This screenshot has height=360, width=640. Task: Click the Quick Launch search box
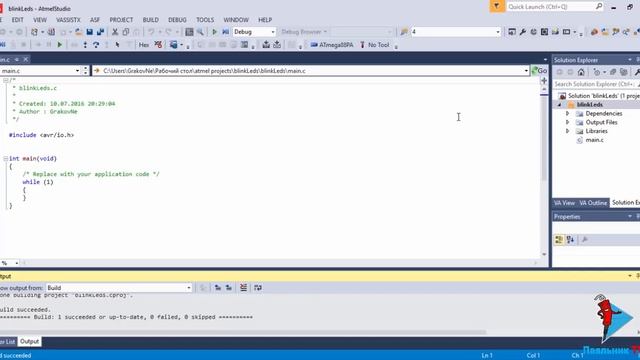[x=555, y=7]
